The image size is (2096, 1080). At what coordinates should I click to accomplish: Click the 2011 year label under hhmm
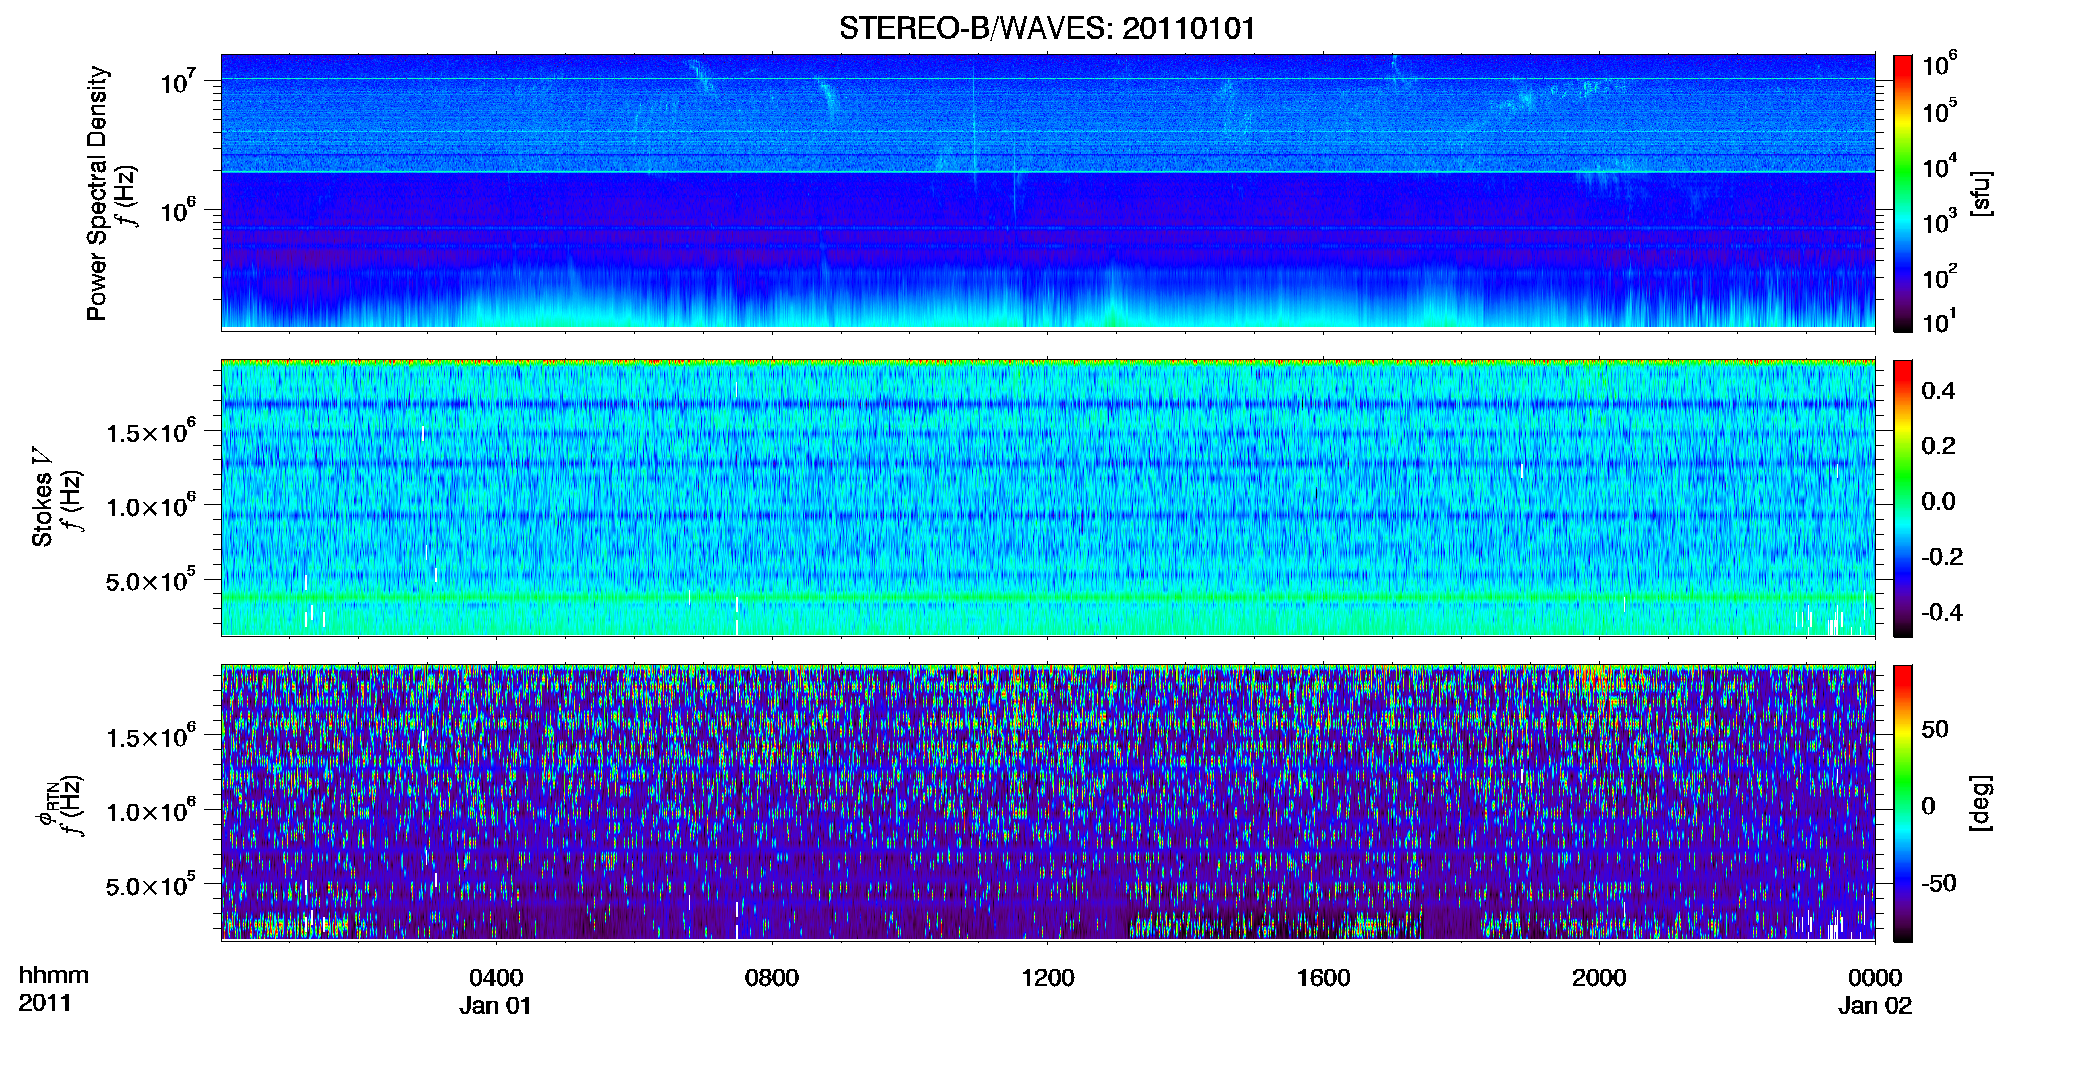(45, 1003)
